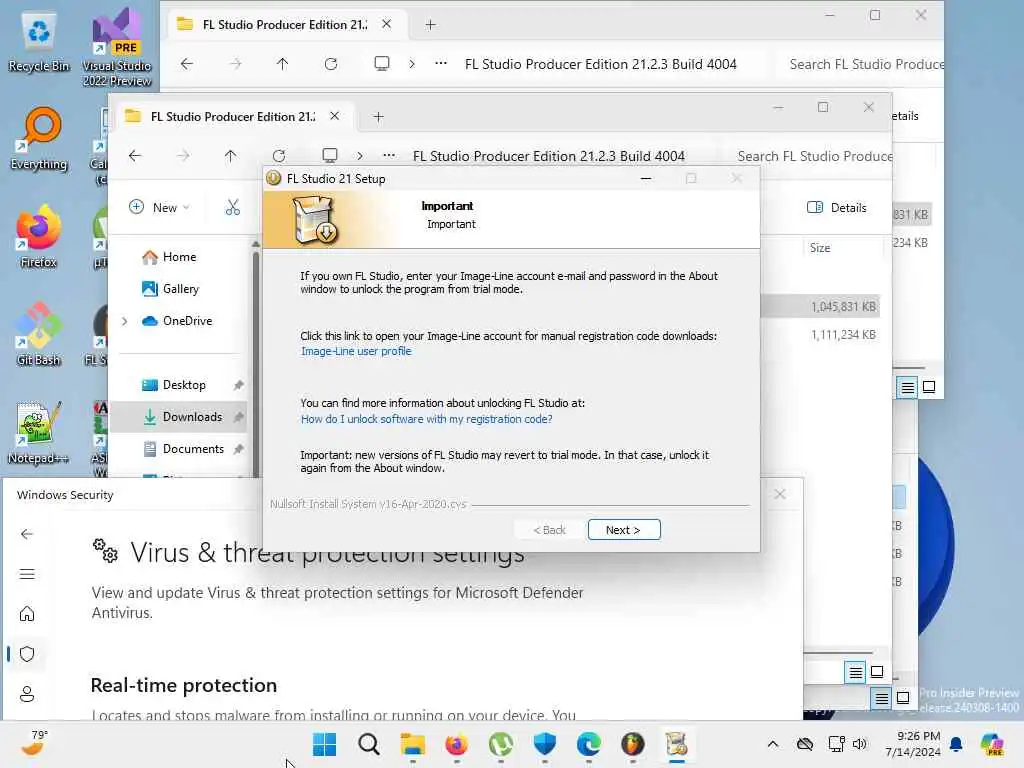Minimize the FL Studio 21 Setup window
Screen dimensions: 1024x768
[x=646, y=178]
